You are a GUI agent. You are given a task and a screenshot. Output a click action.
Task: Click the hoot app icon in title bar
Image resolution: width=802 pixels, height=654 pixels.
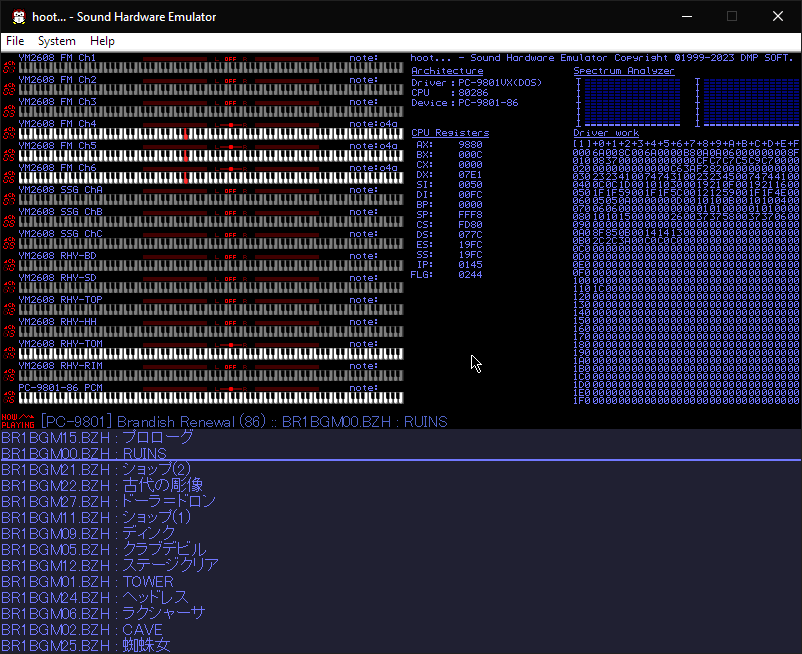tap(17, 16)
